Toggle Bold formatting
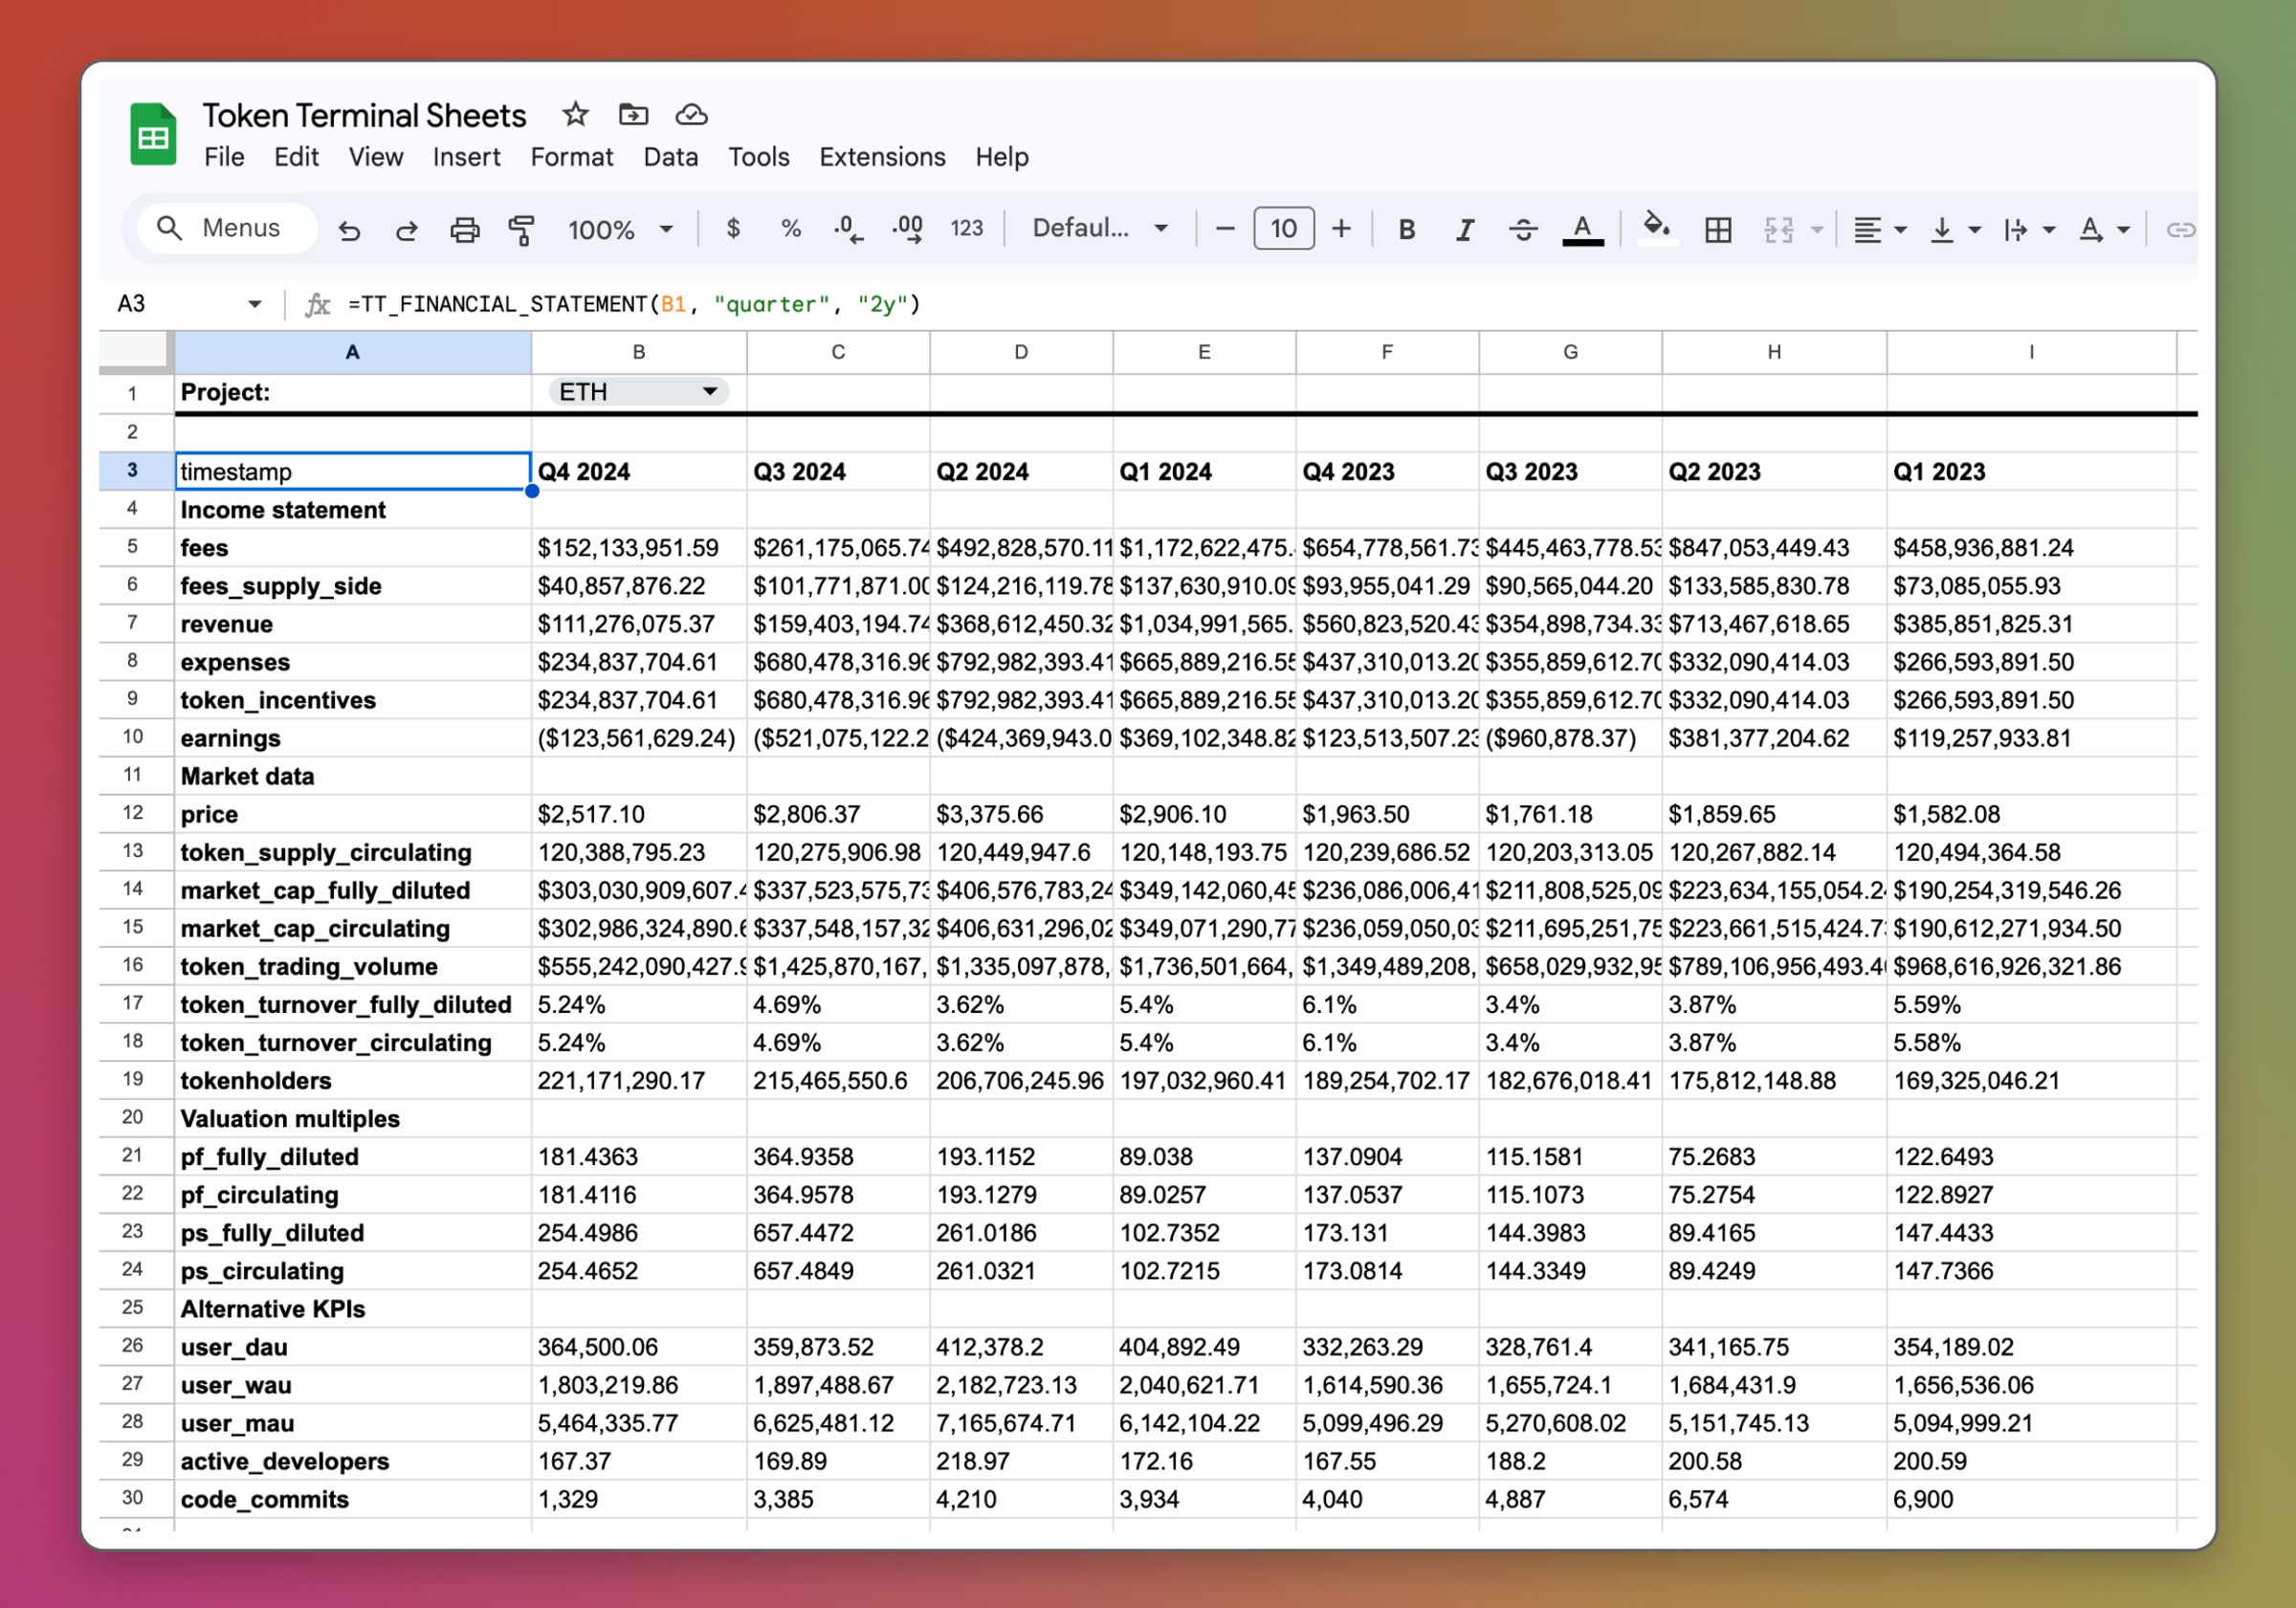This screenshot has height=1608, width=2296. click(1406, 230)
